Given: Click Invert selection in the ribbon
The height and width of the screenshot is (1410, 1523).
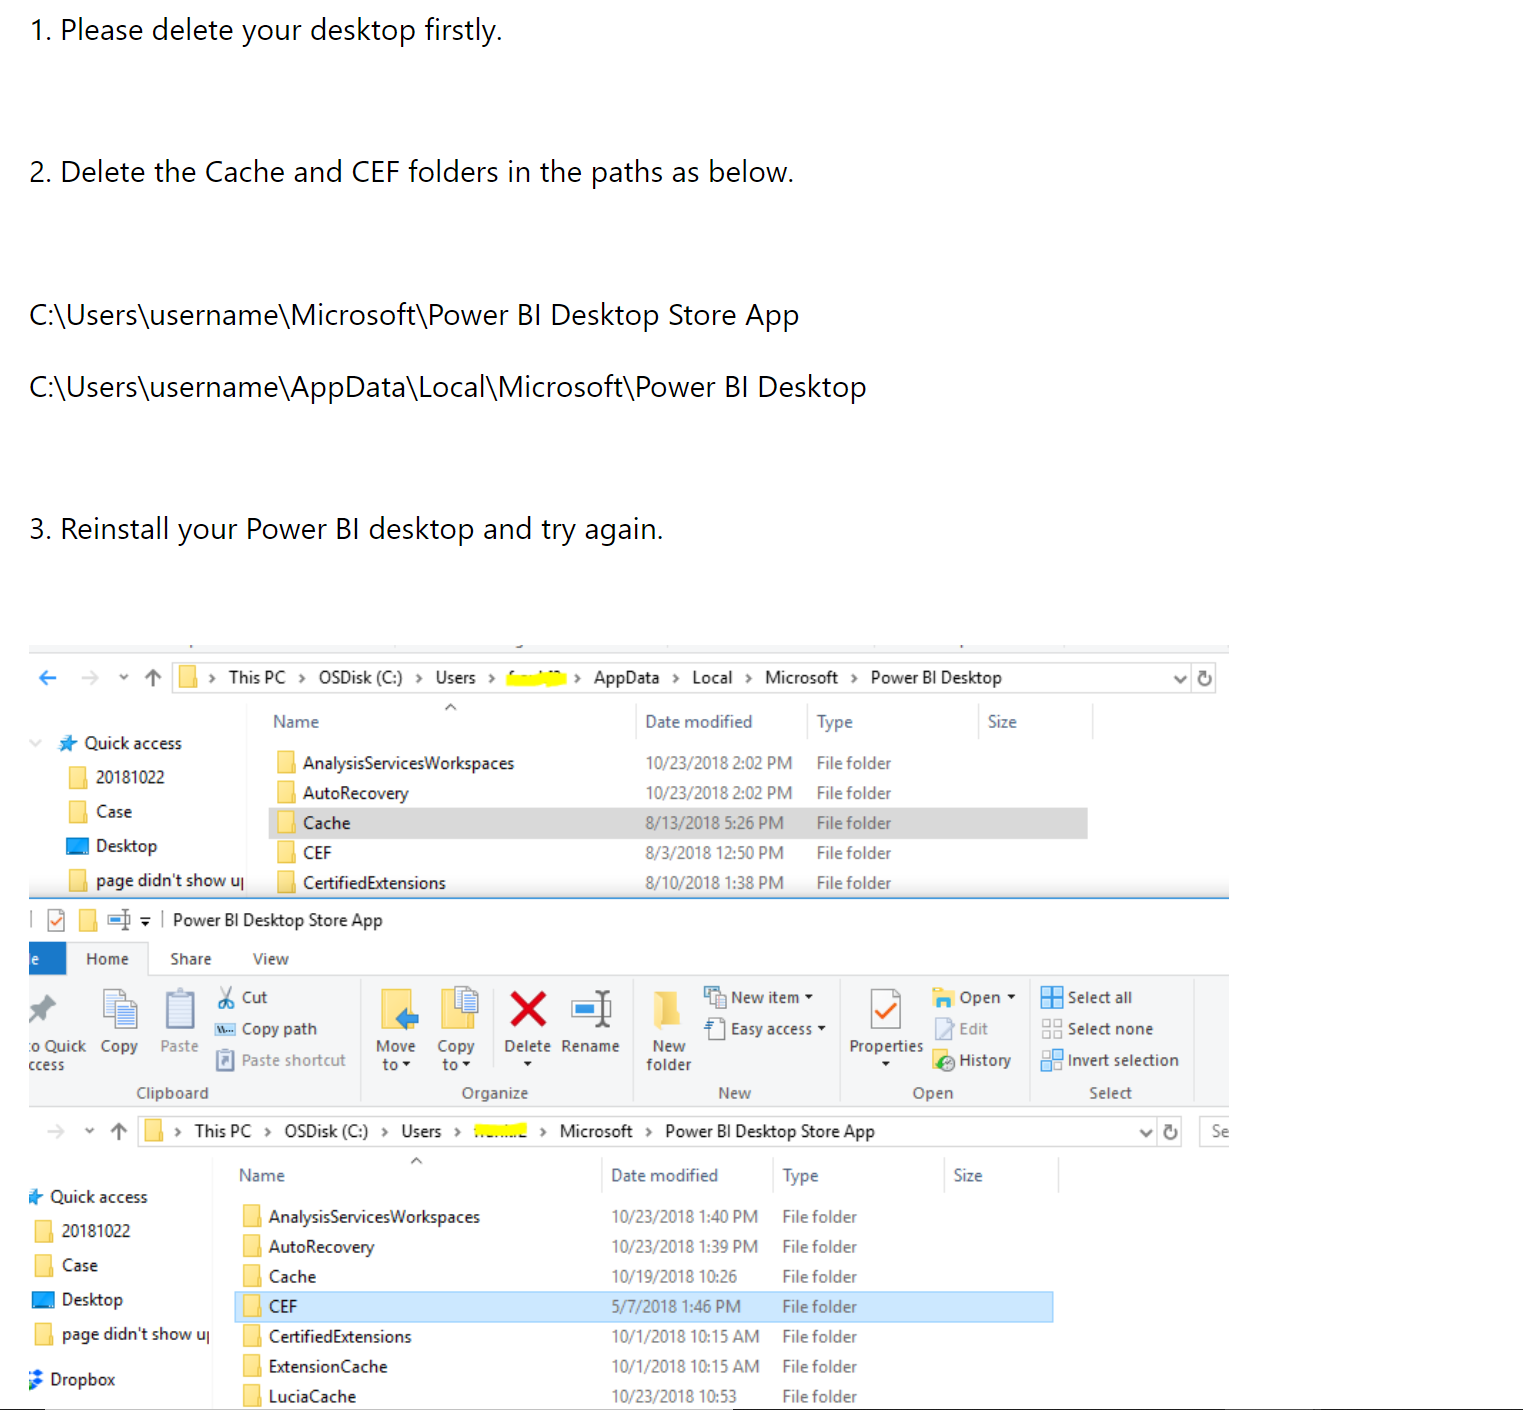Looking at the screenshot, I should coord(1110,1060).
